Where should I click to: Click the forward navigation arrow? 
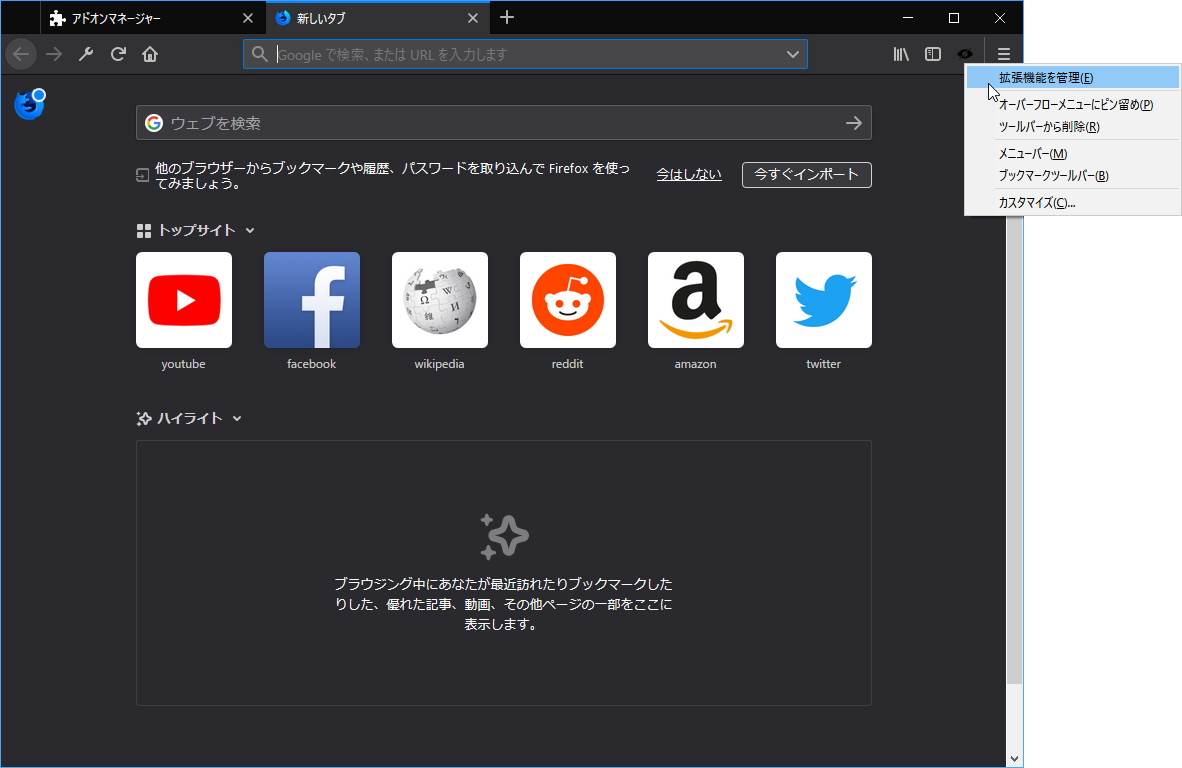click(53, 54)
